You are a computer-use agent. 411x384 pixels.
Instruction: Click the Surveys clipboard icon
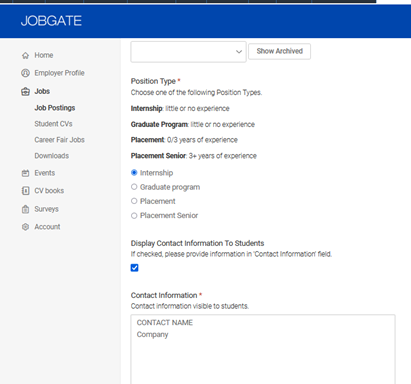pos(25,209)
